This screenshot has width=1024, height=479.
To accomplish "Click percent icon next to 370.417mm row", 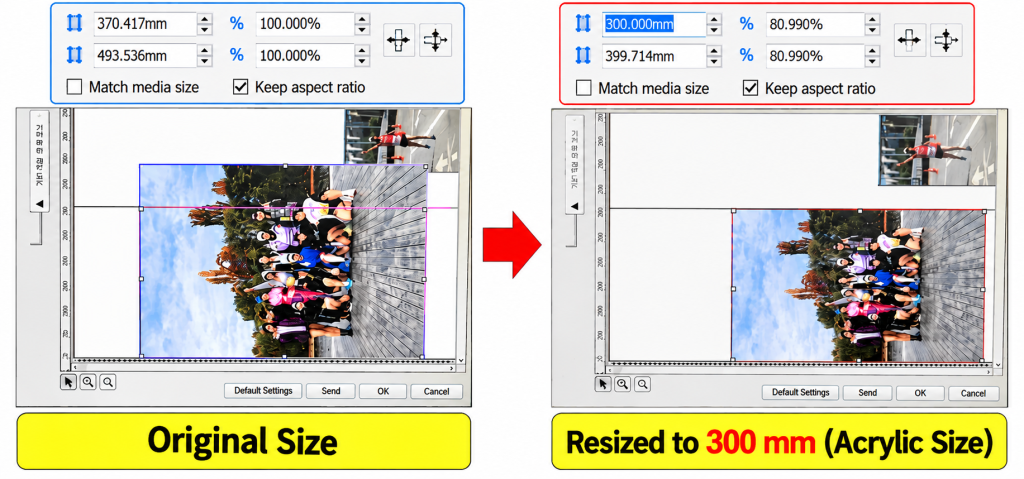I will (x=236, y=24).
